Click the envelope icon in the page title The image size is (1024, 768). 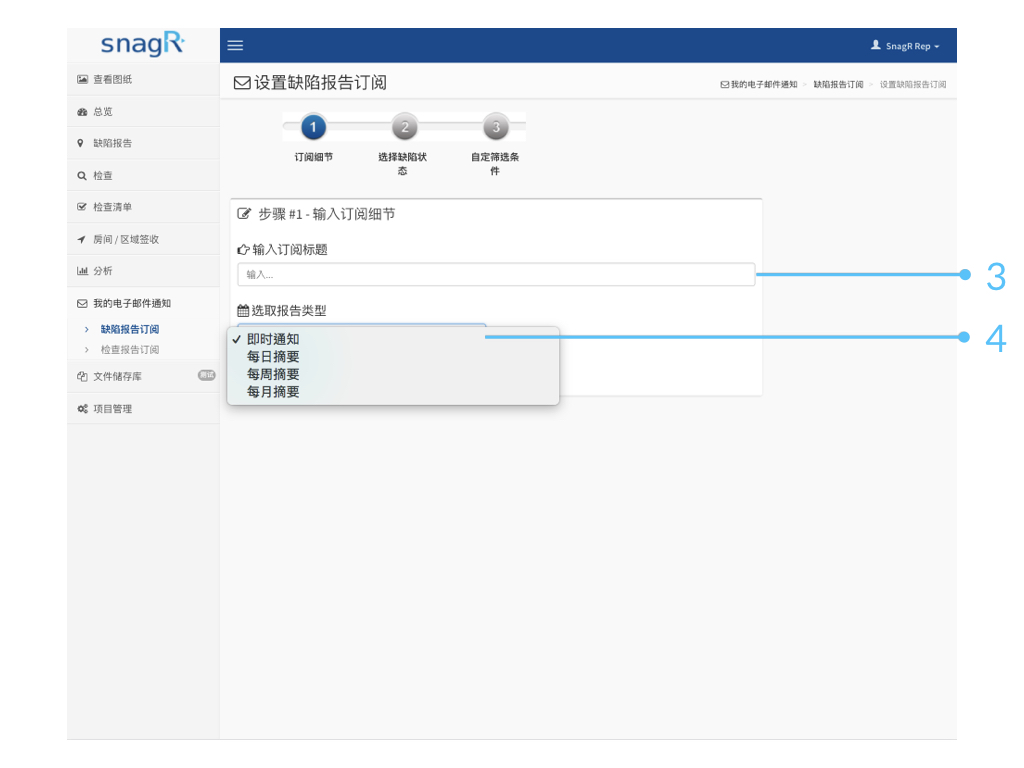(x=242, y=83)
